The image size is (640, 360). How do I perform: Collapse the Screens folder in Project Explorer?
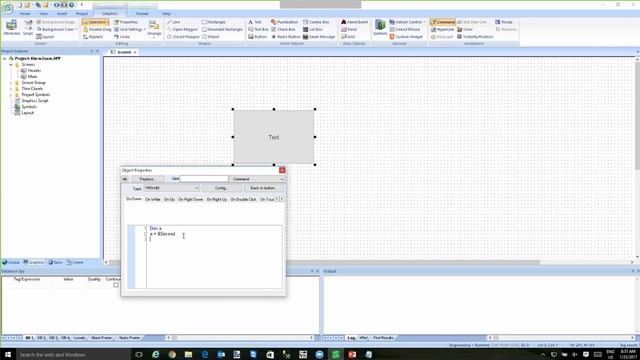point(11,64)
